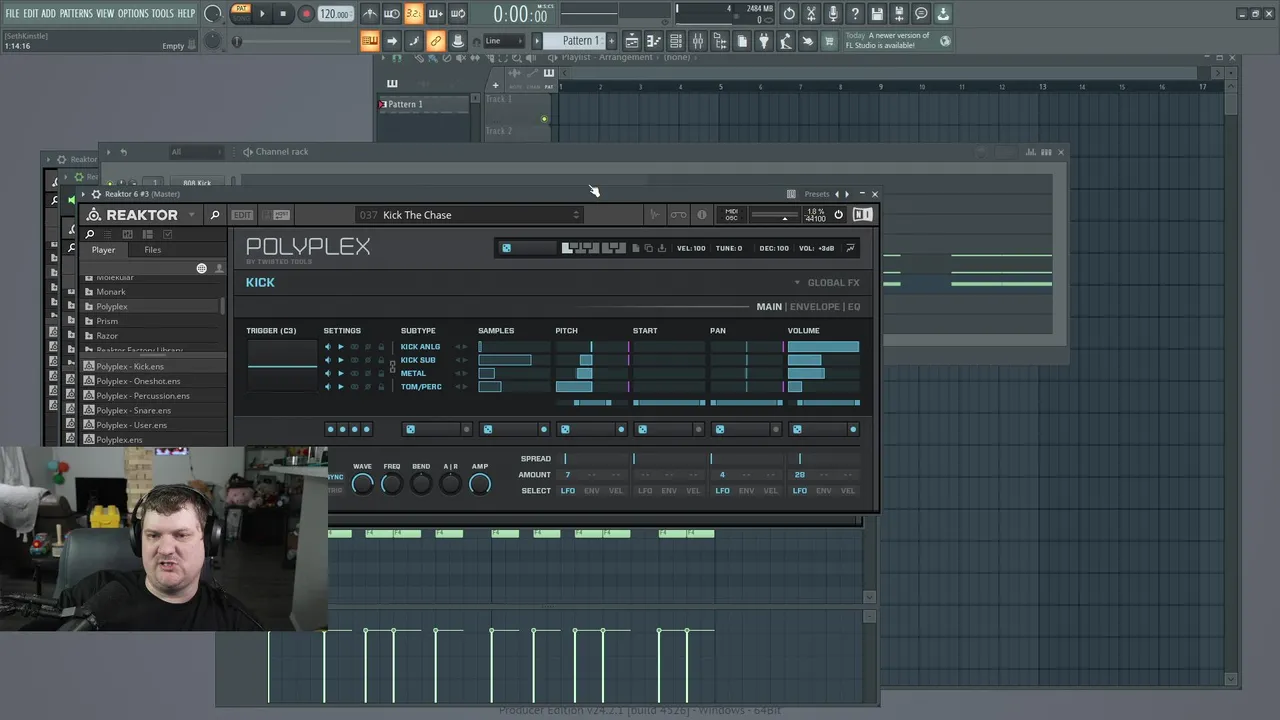
Task: Toggle Reaktor audio engine power button
Action: tap(838, 215)
